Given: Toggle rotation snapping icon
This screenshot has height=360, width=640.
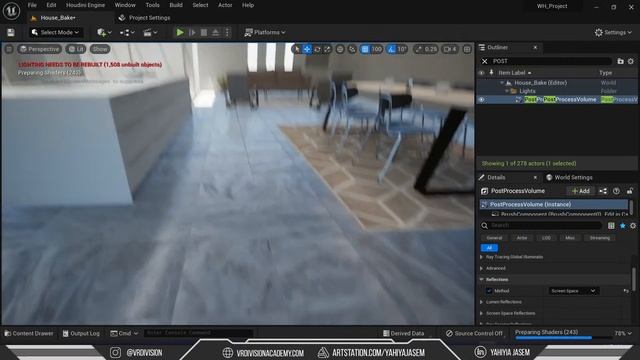Looking at the screenshot, I should click(391, 49).
